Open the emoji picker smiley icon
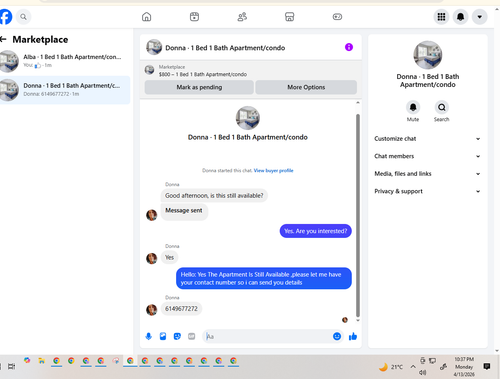 click(337, 336)
